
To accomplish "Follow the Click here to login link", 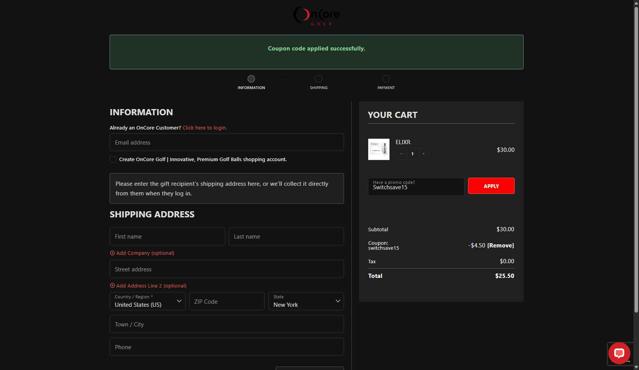I will click(x=204, y=128).
